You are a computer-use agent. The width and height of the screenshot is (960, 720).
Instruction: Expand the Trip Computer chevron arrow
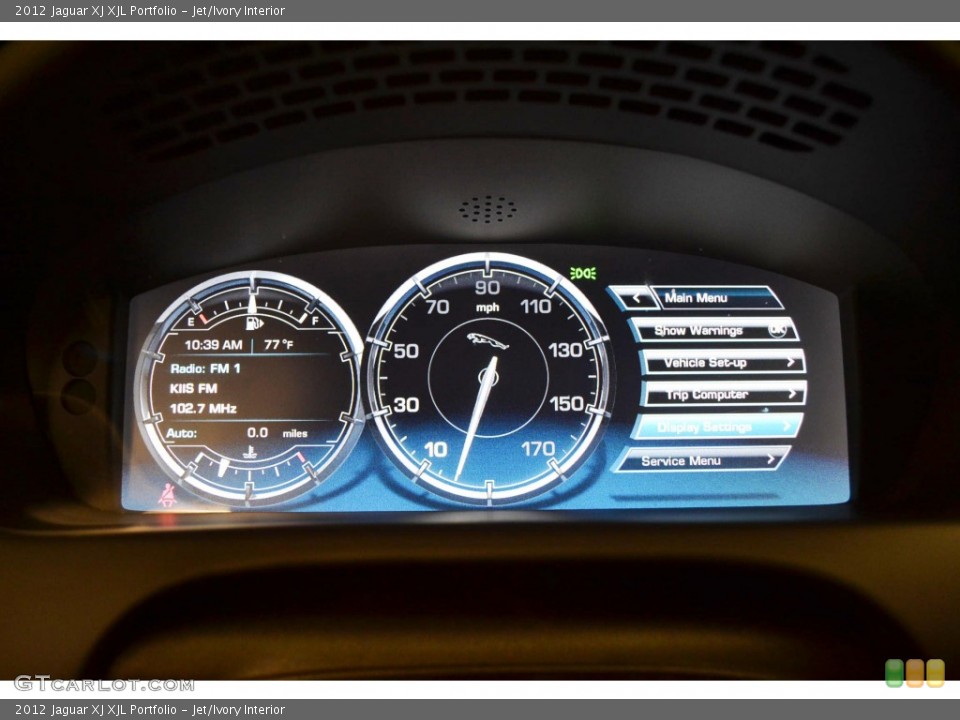792,394
